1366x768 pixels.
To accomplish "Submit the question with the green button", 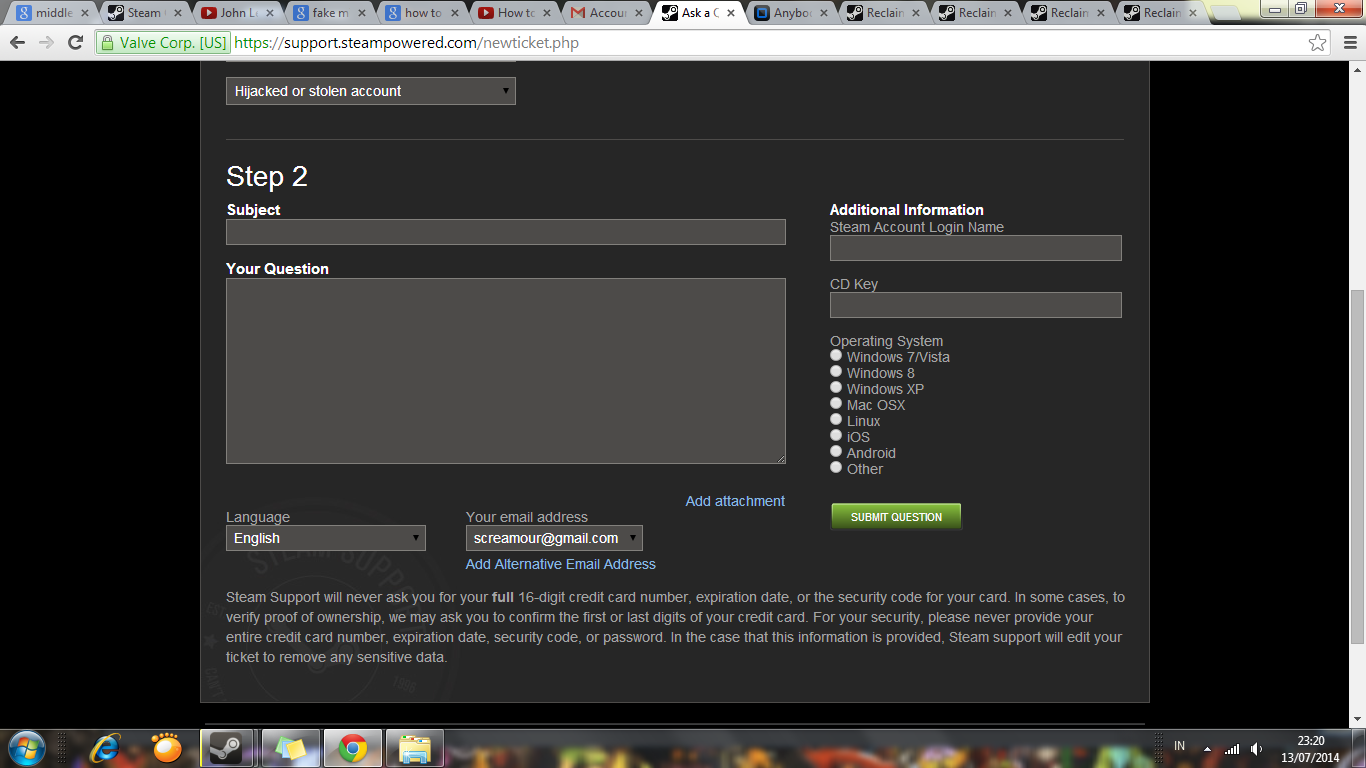I will (896, 516).
